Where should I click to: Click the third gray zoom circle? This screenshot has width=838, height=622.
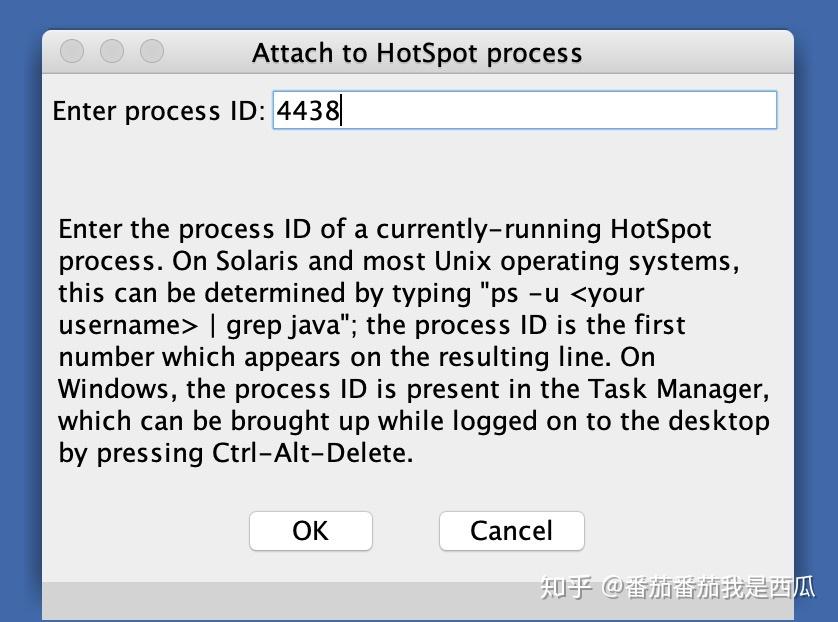point(152,51)
